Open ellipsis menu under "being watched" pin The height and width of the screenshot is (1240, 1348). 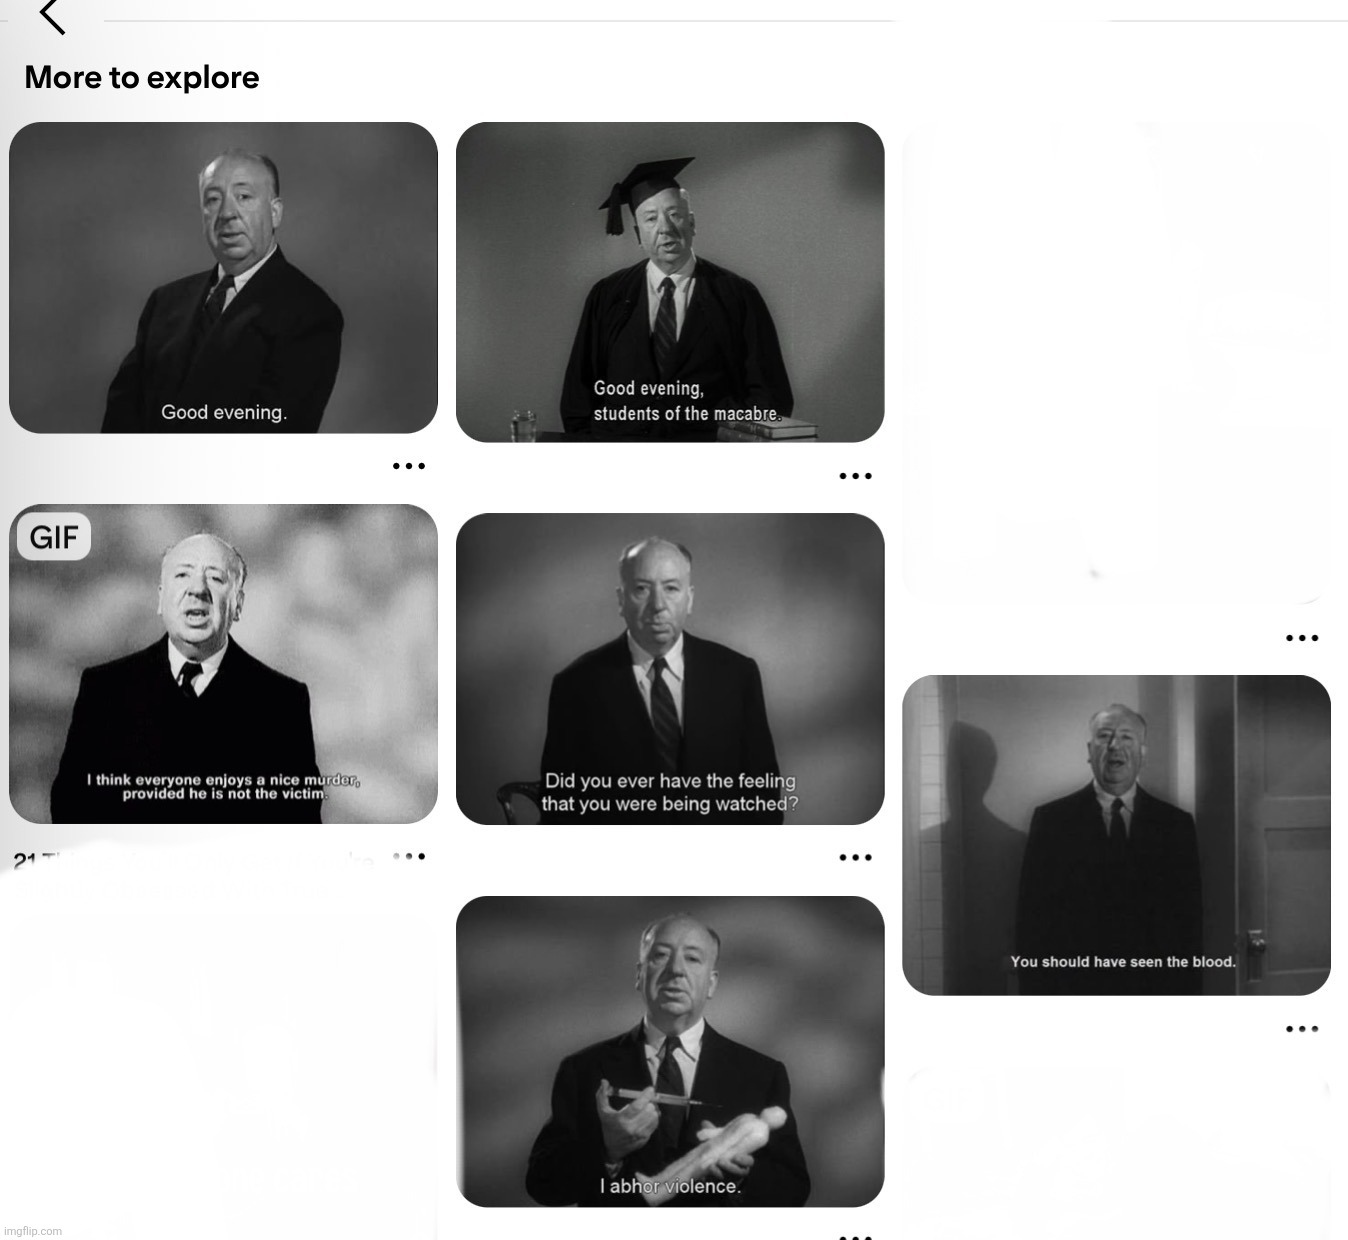pyautogui.click(x=856, y=857)
